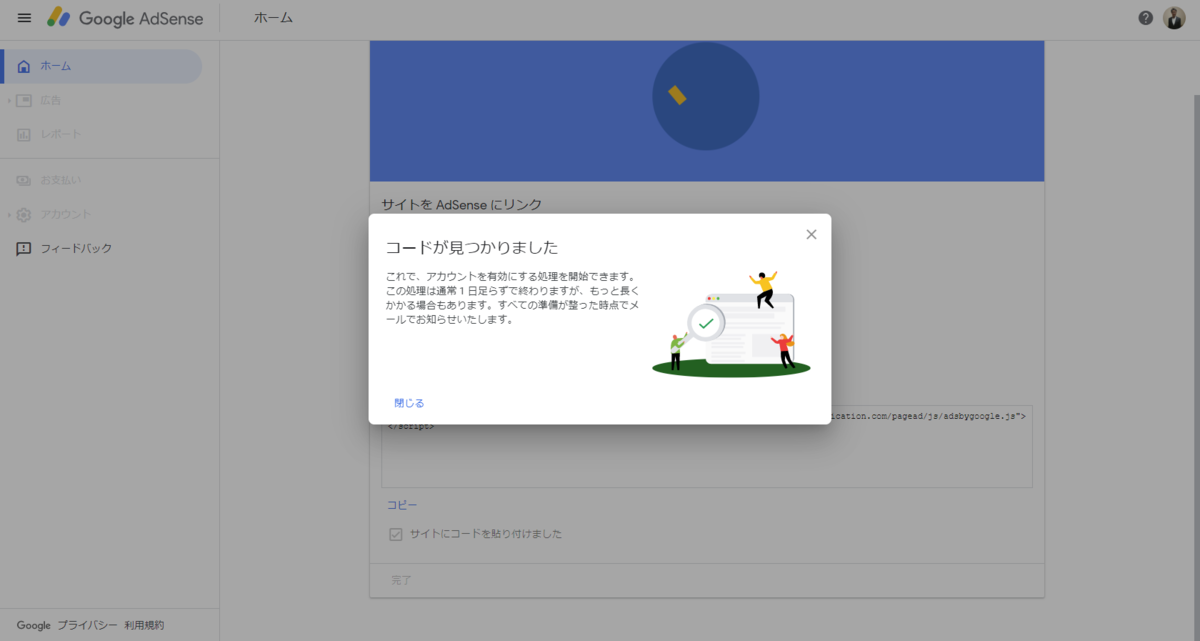Select the レポート sidebar menu item
The width and height of the screenshot is (1200, 641).
point(101,134)
